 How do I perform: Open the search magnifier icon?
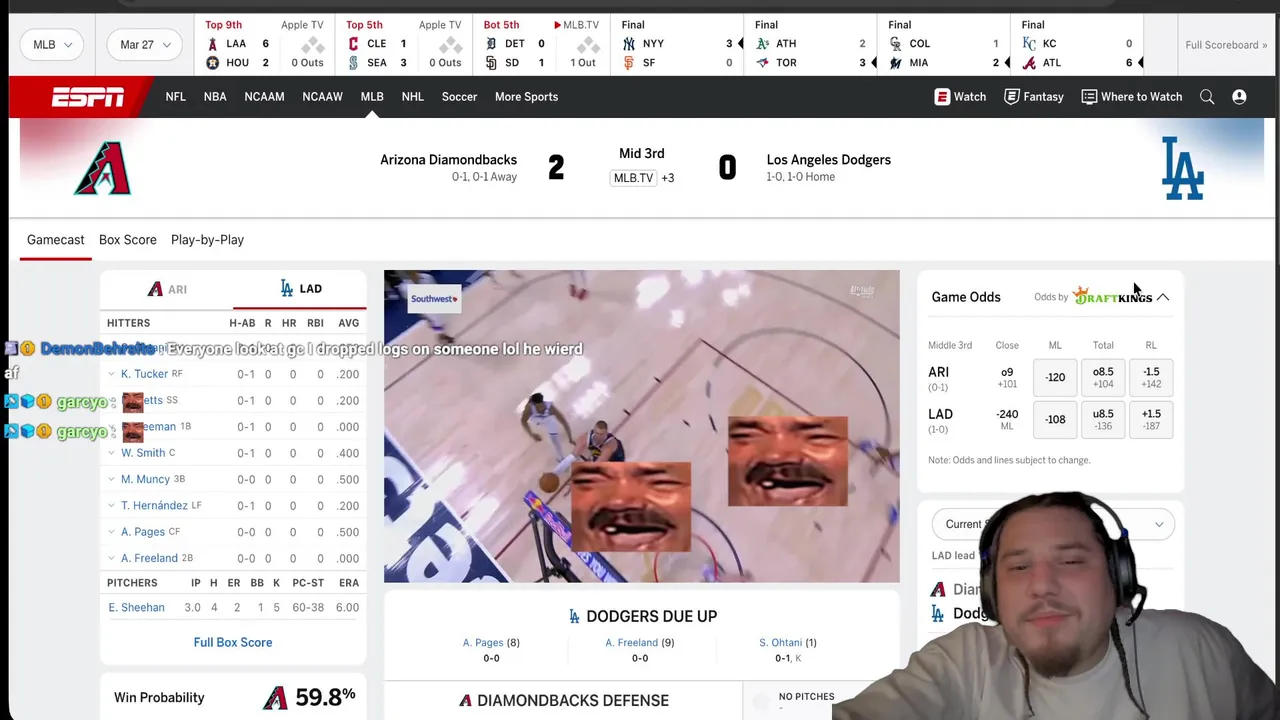pyautogui.click(x=1207, y=97)
